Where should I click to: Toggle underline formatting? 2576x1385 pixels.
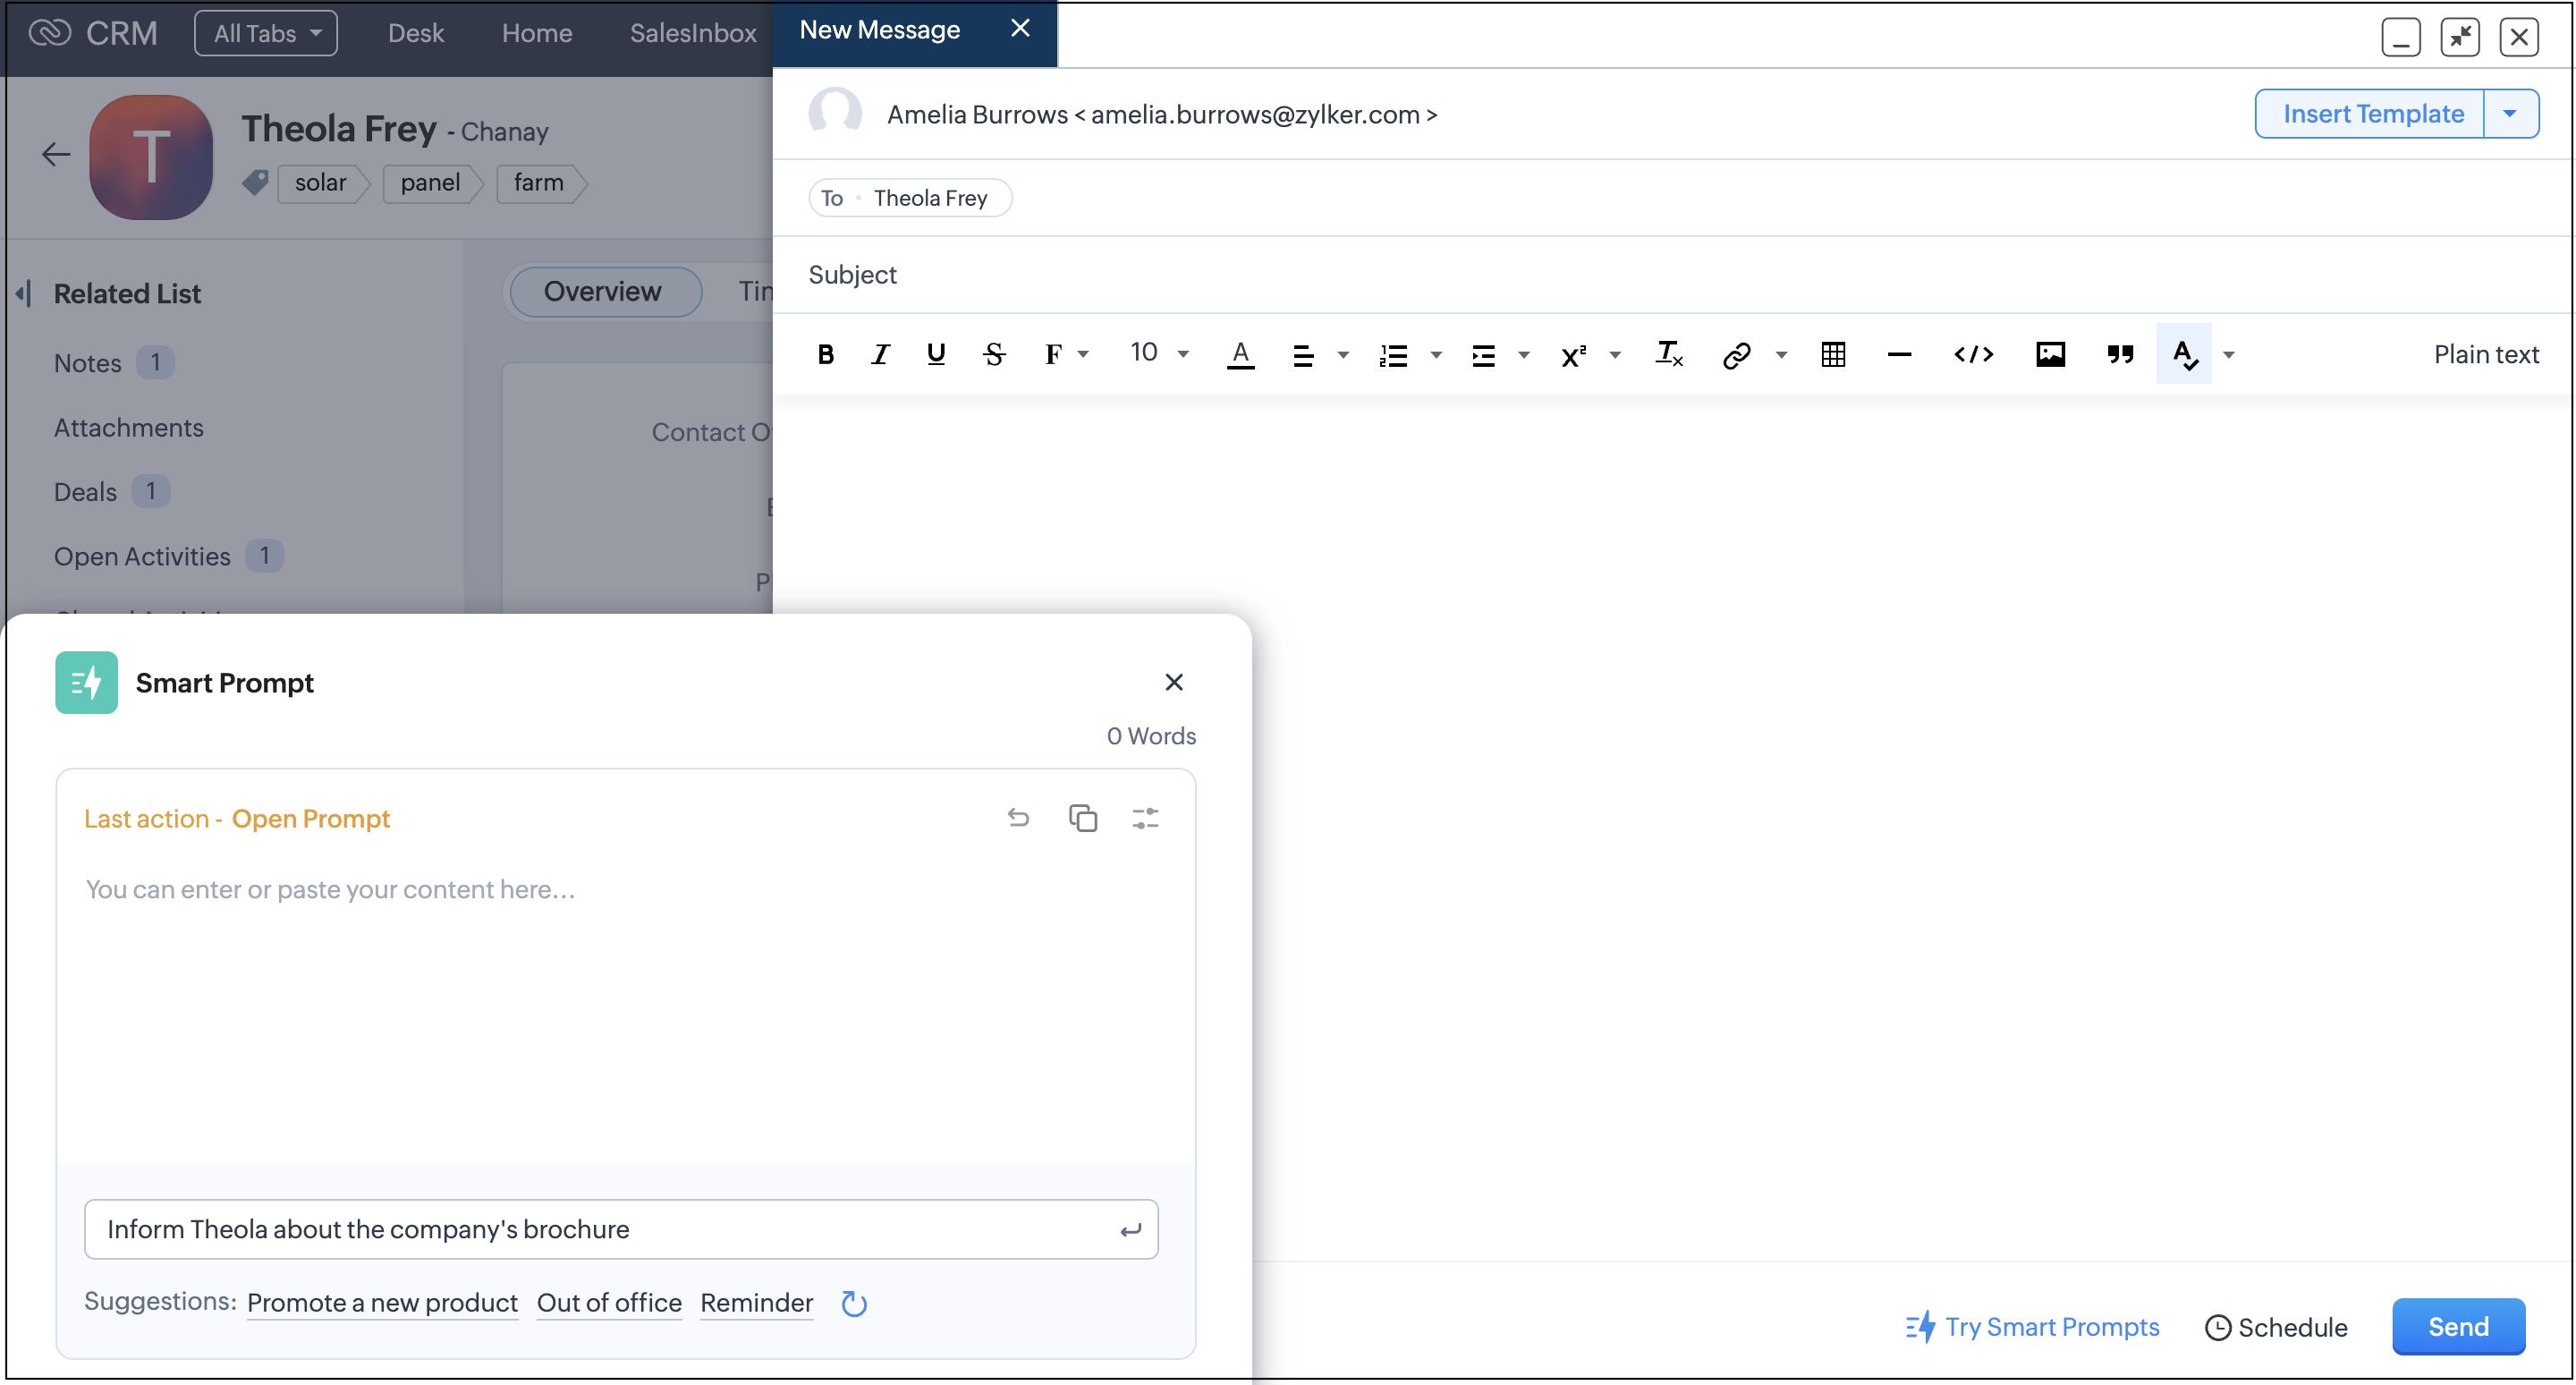tap(935, 354)
